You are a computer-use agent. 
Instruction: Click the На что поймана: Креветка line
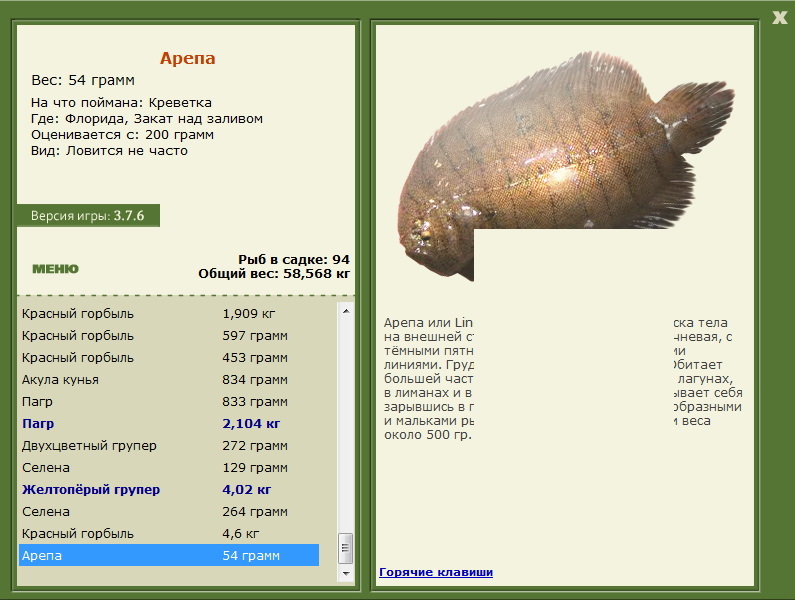(121, 102)
